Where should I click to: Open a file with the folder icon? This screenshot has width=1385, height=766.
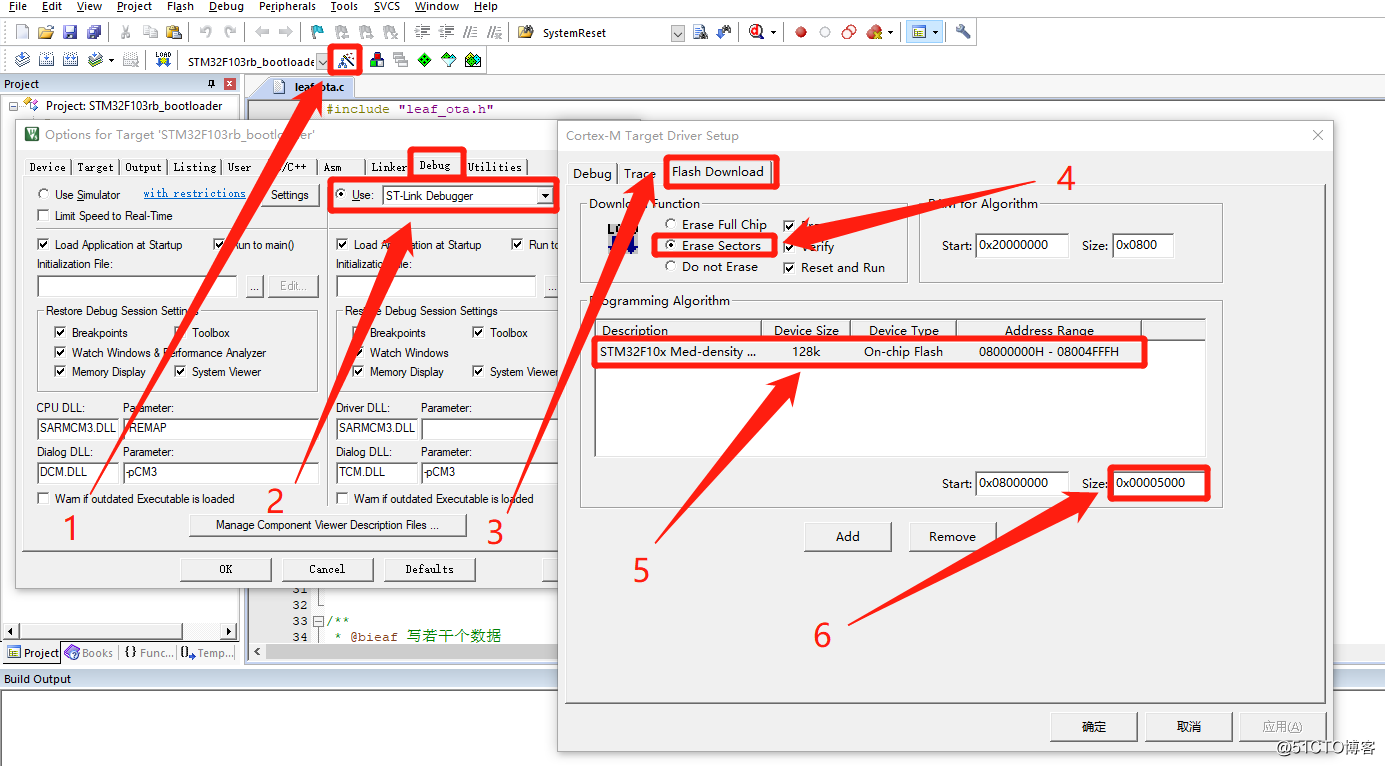click(46, 32)
